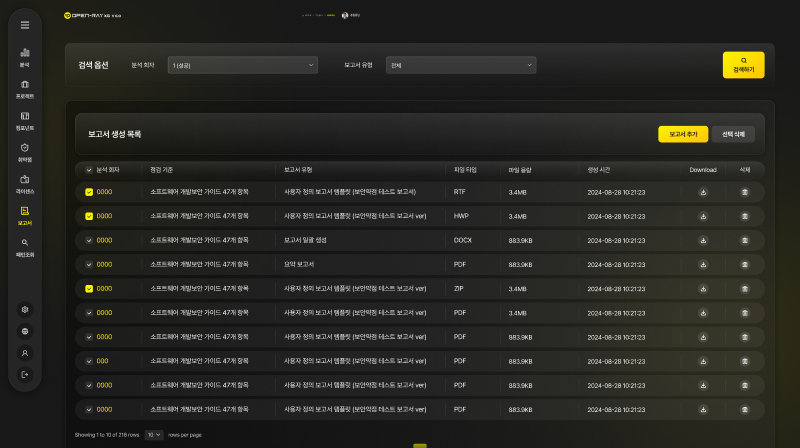
Task: Click the RTF file type cell
Action: pyautogui.click(x=459, y=192)
